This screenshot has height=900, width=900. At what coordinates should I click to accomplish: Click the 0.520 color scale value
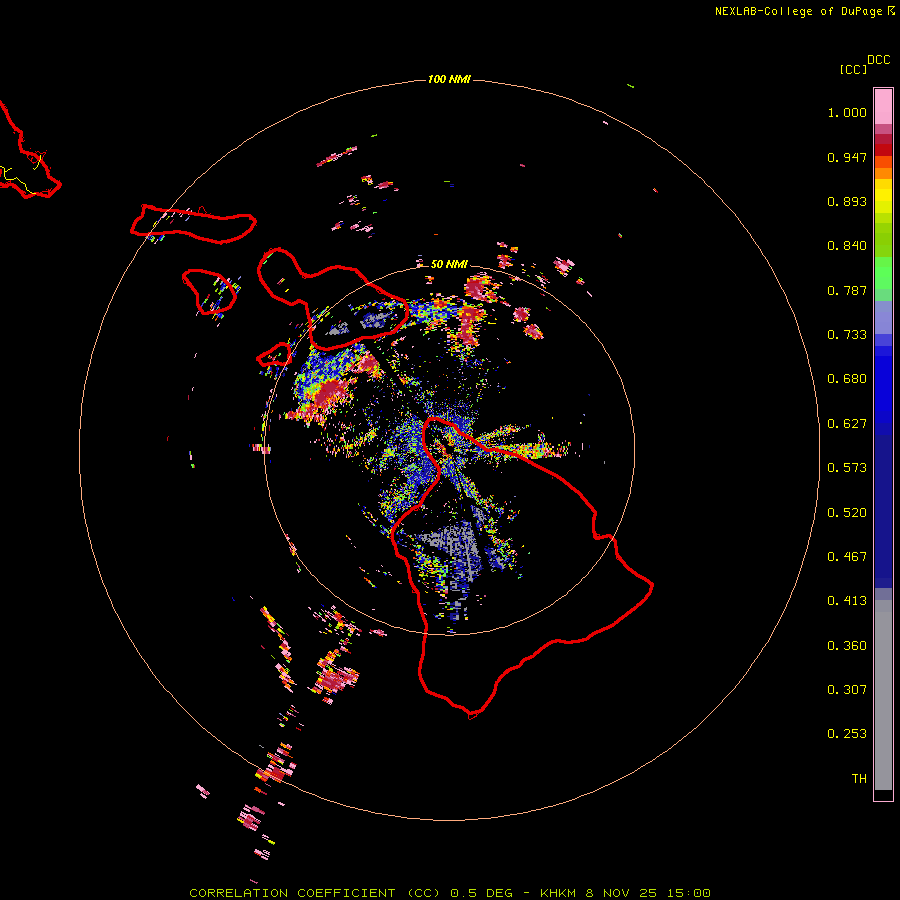847,513
